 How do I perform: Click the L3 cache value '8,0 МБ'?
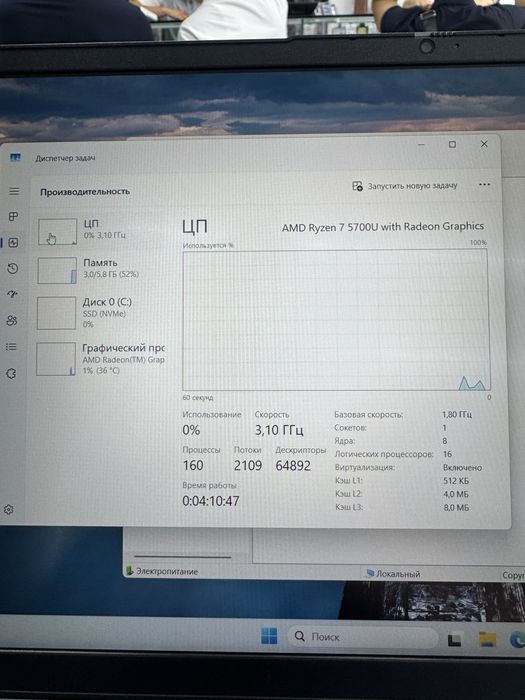(456, 508)
